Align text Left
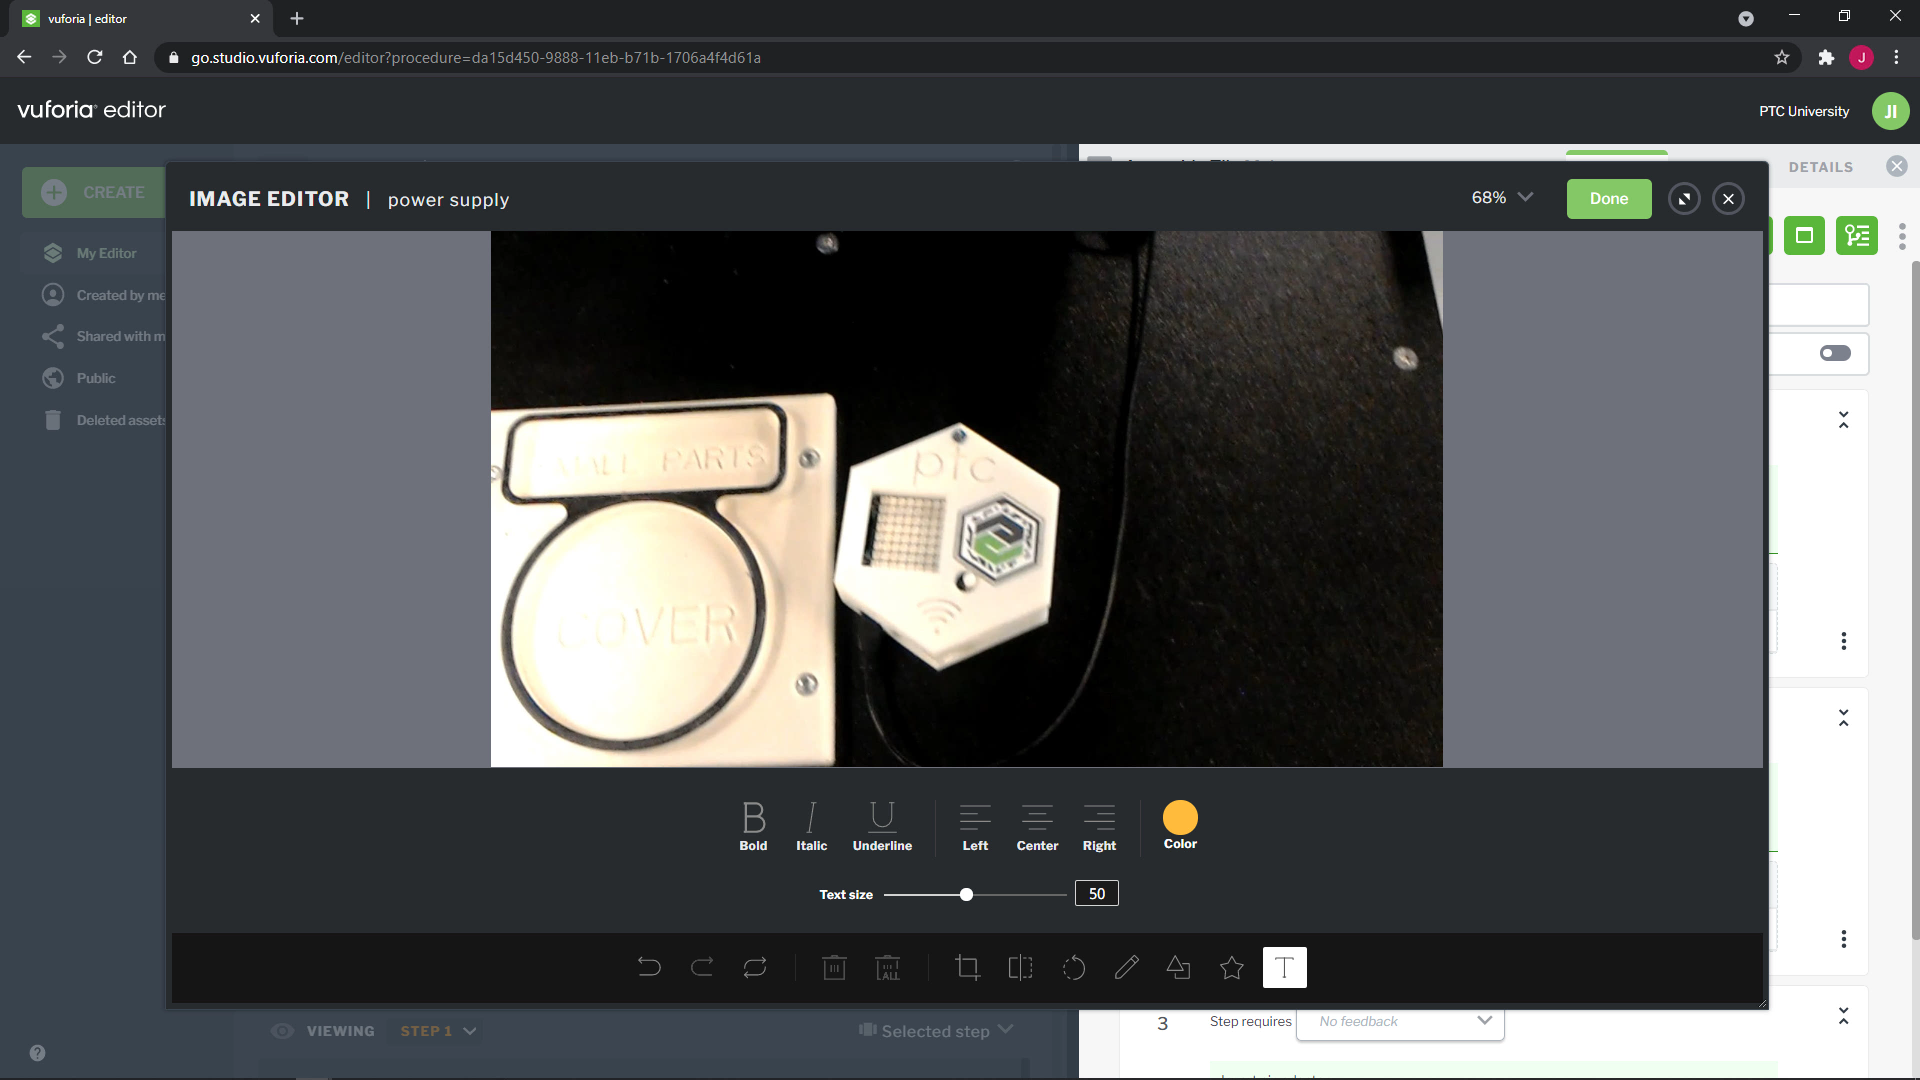The height and width of the screenshot is (1080, 1920). [975, 826]
